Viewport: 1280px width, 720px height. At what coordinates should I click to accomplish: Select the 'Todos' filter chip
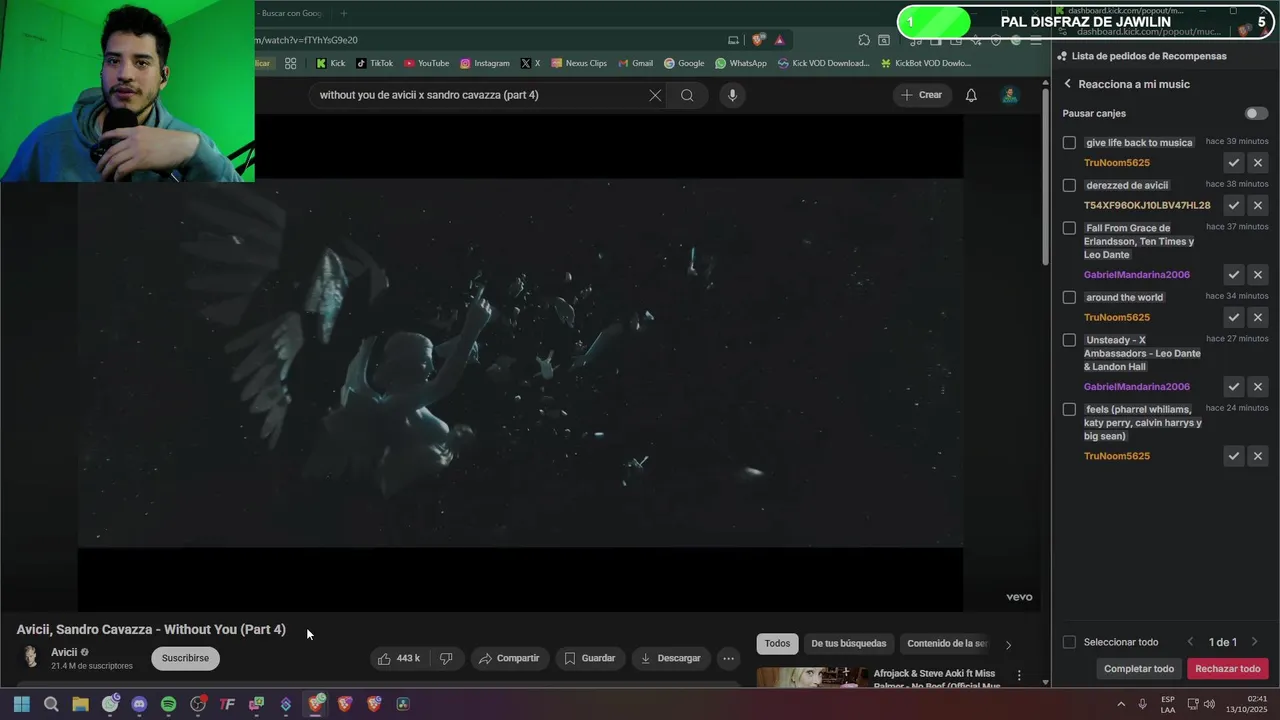click(x=777, y=644)
